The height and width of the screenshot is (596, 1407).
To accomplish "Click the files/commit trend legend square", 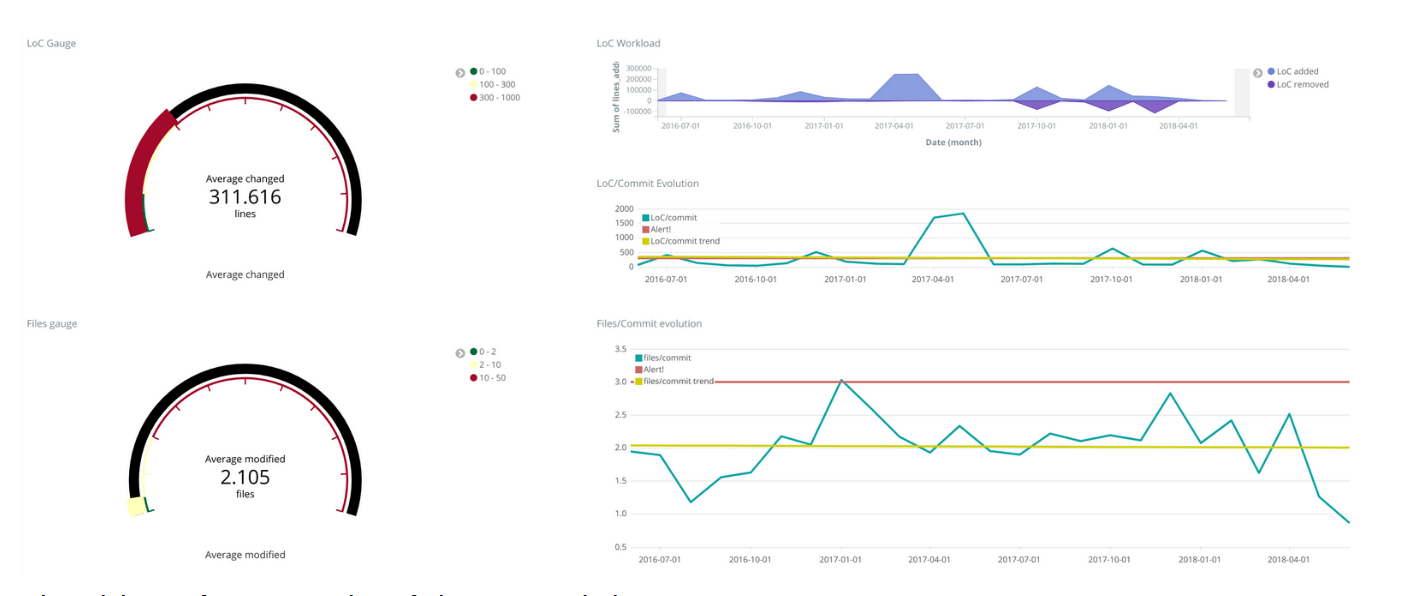I will click(638, 382).
